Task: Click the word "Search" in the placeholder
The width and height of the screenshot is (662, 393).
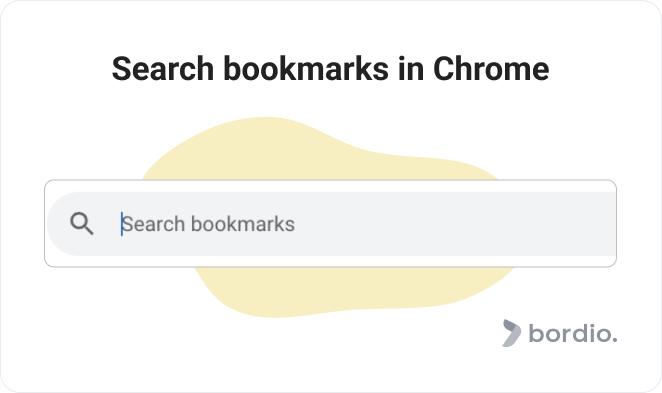Action: tap(153, 224)
